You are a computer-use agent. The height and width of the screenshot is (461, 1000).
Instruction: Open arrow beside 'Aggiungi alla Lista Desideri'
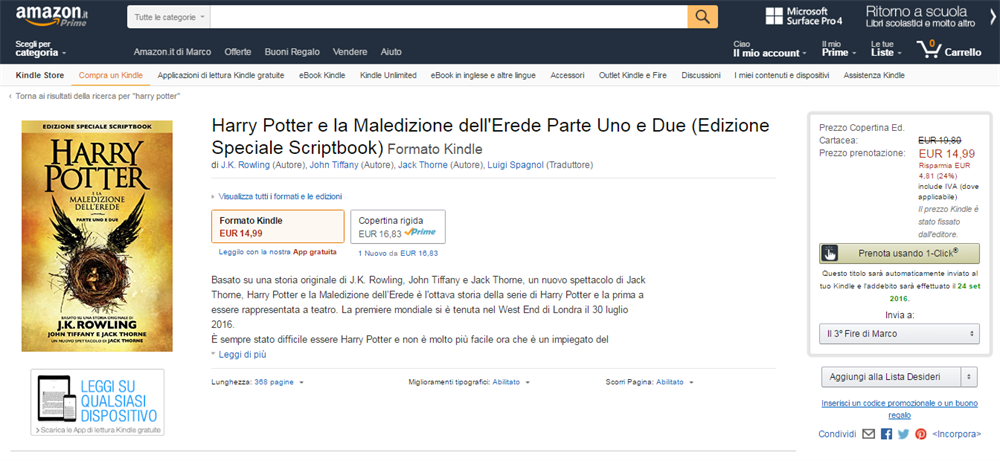pos(969,377)
